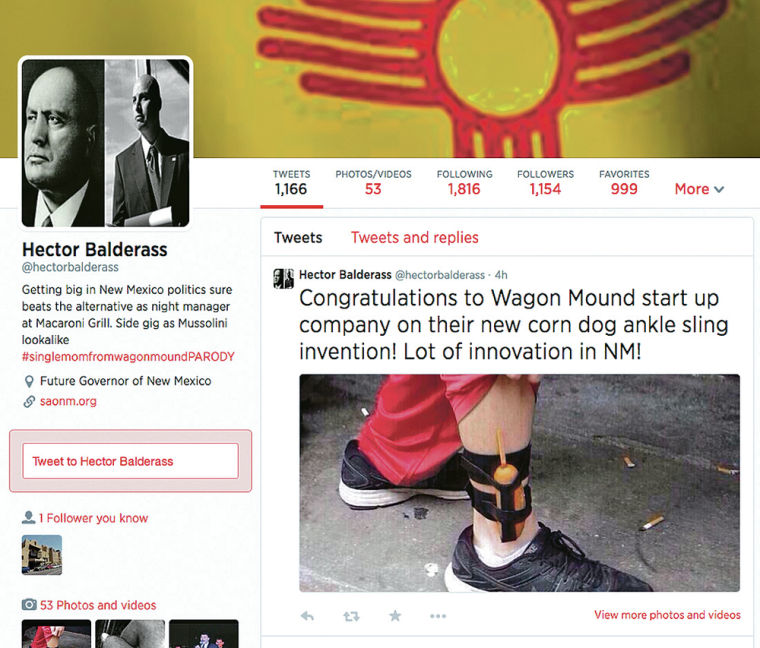The height and width of the screenshot is (648, 760).
Task: Open the Photos/Videos count of 53
Action: click(373, 183)
